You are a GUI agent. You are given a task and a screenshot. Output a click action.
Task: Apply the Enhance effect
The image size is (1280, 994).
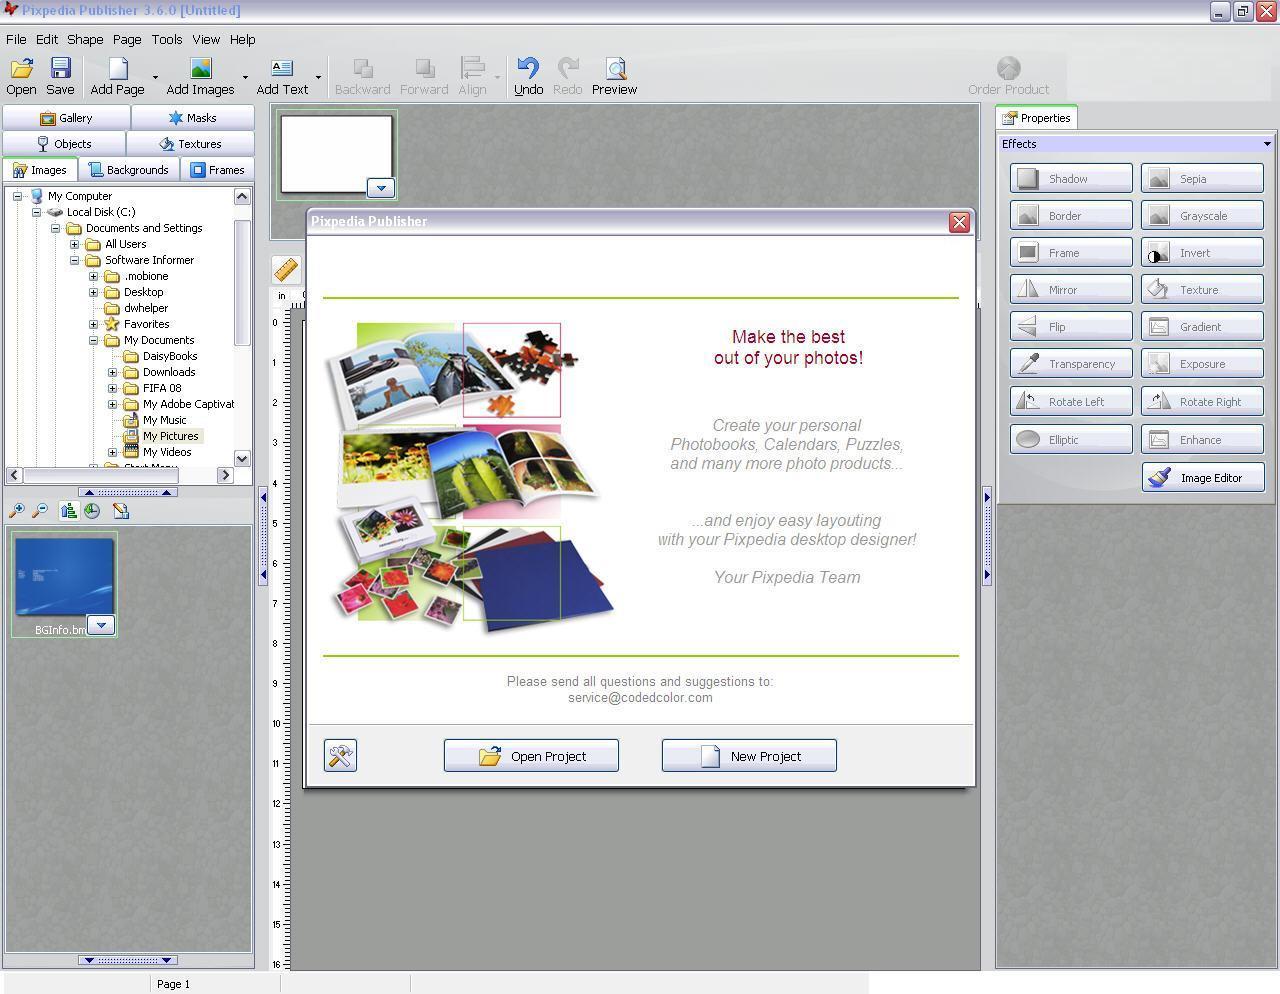(1202, 440)
